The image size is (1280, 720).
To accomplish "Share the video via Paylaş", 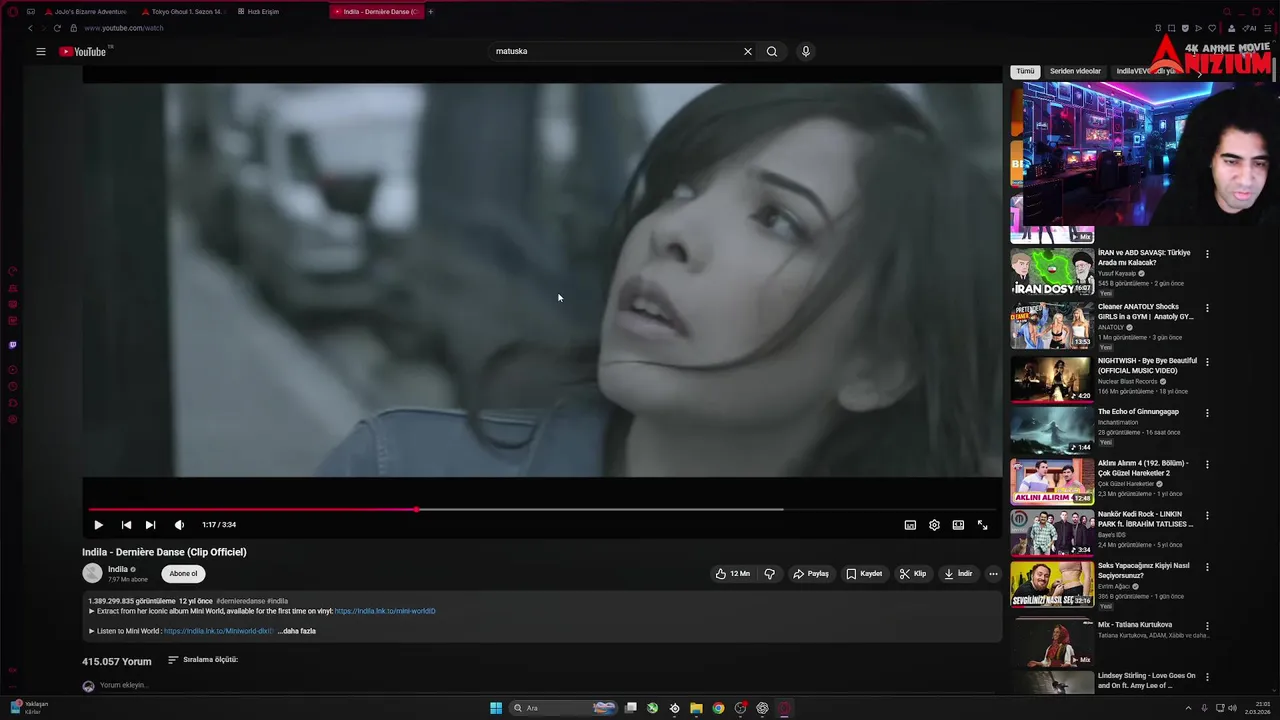I will 811,574.
